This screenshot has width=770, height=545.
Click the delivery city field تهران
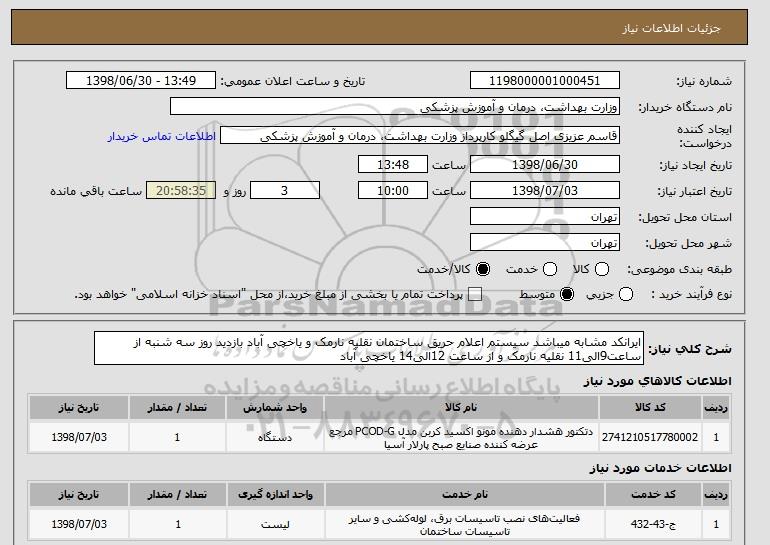(x=545, y=243)
